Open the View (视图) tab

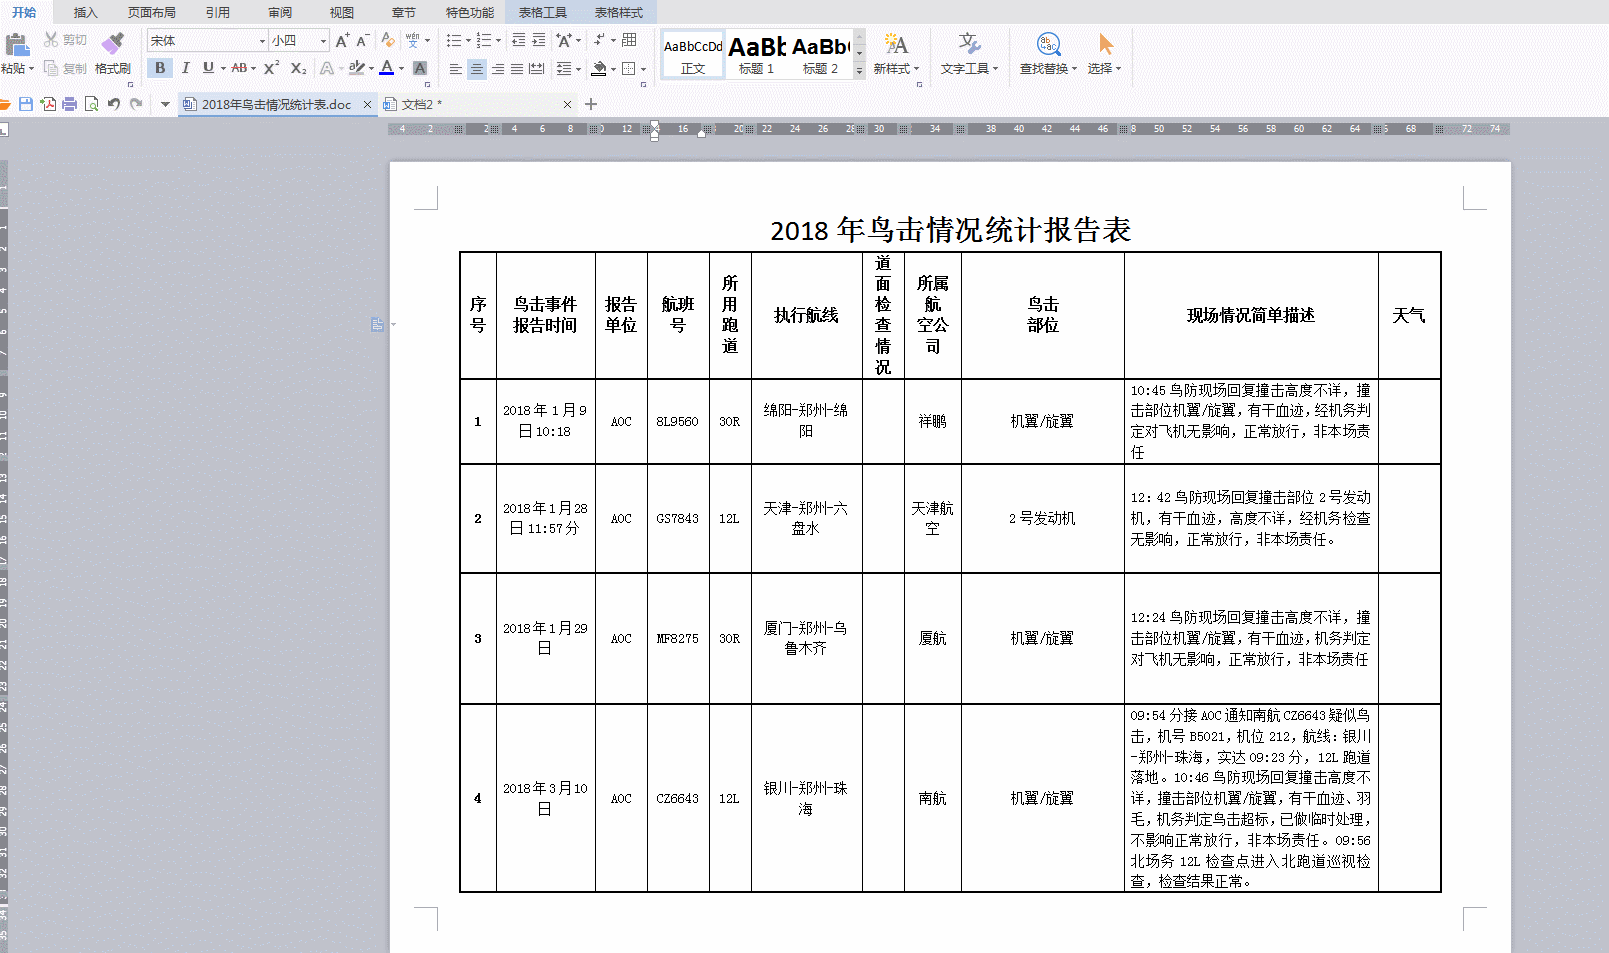pos(342,12)
